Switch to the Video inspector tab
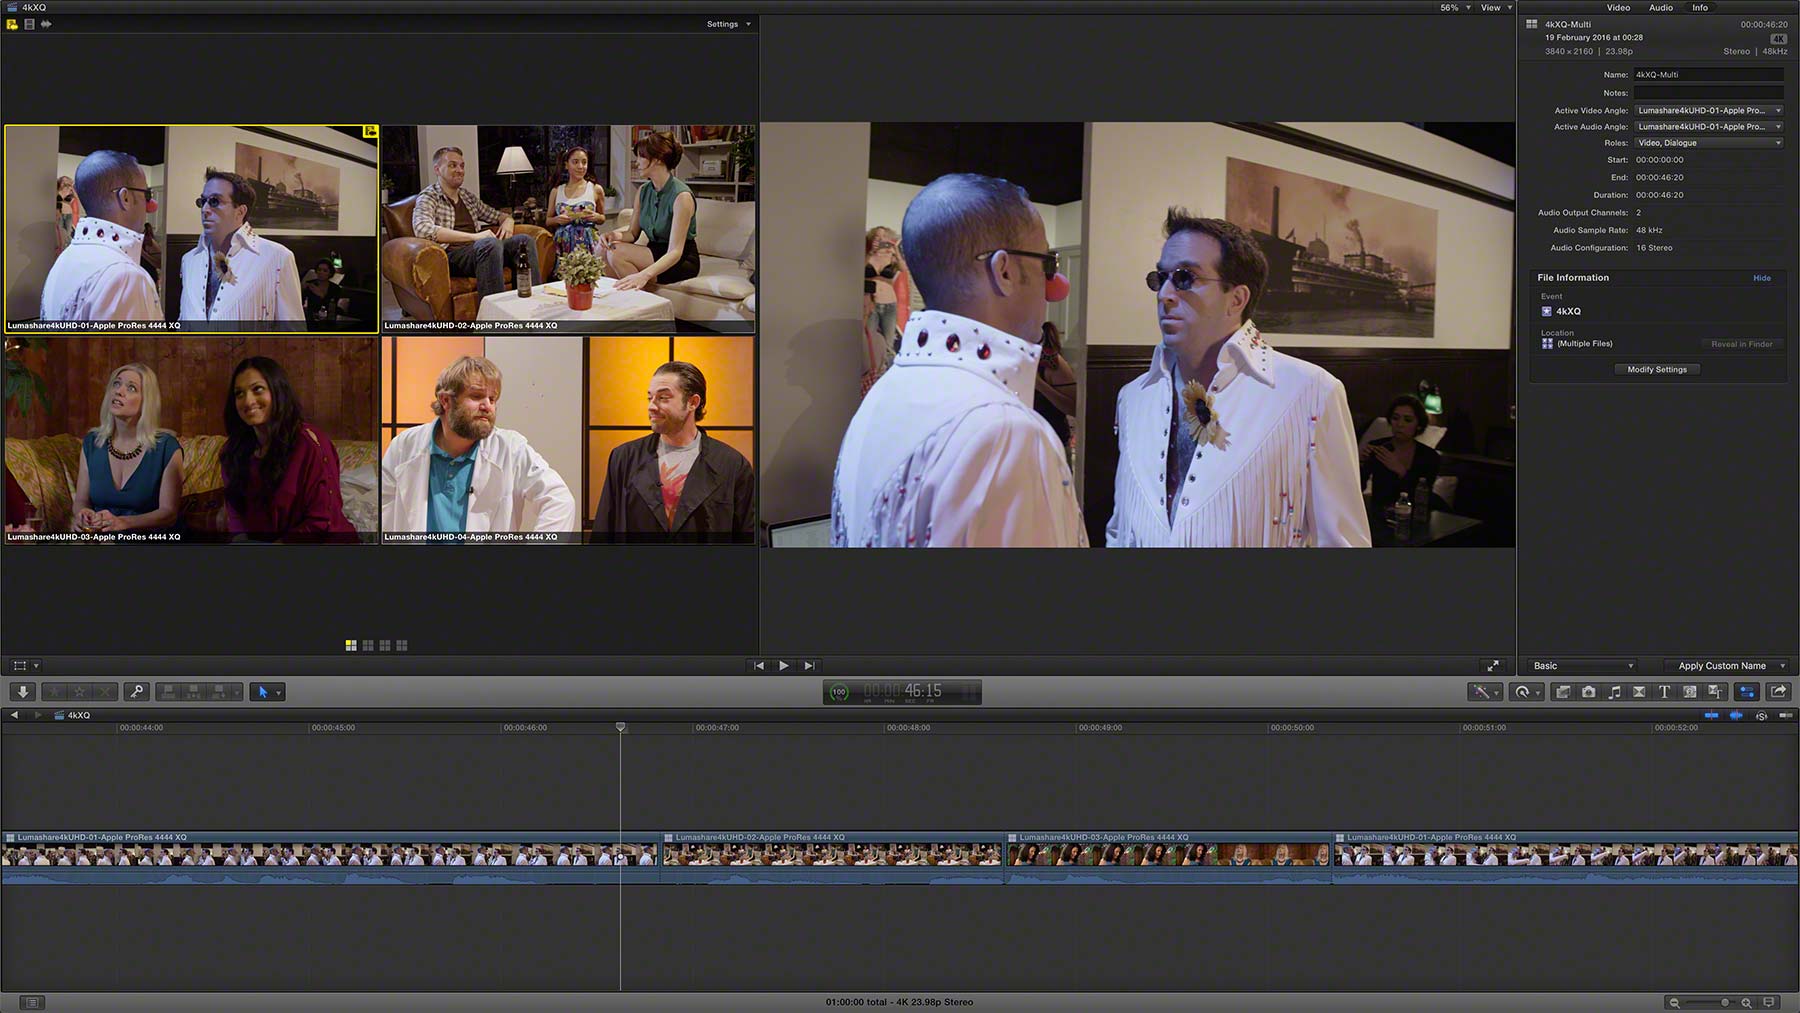Viewport: 1800px width, 1013px height. [x=1618, y=8]
